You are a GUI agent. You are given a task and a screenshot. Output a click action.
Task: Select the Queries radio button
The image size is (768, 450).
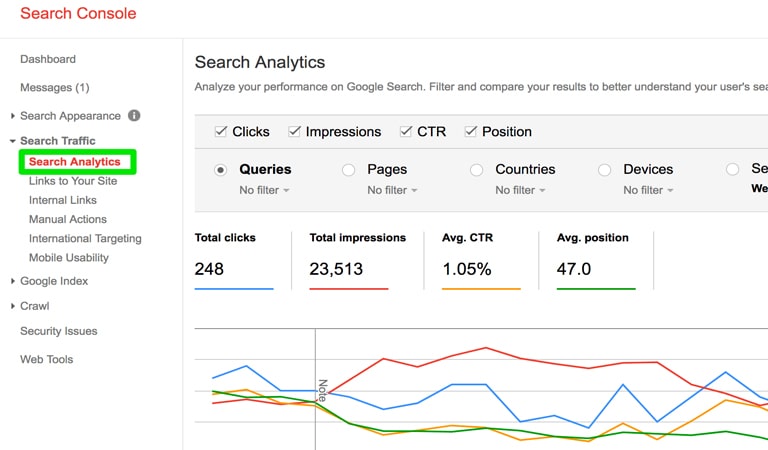click(220, 170)
